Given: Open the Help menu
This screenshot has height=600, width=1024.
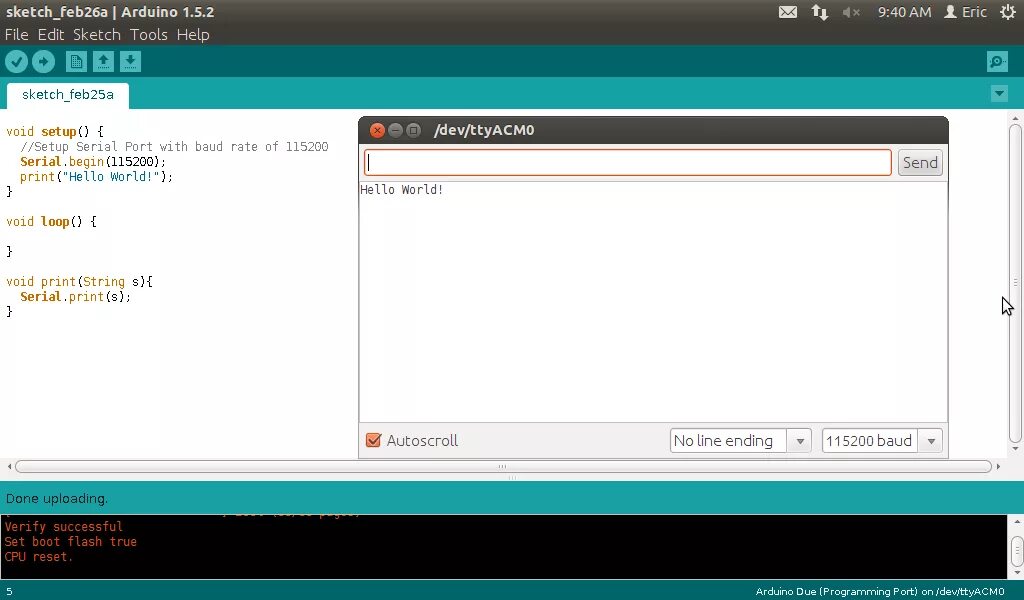Looking at the screenshot, I should (x=193, y=35).
